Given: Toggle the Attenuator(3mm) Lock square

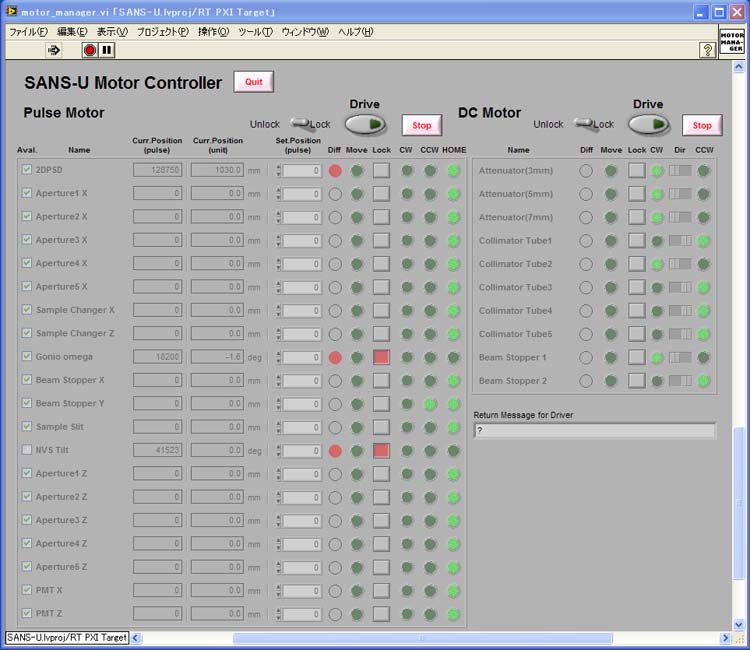Looking at the screenshot, I should point(637,171).
